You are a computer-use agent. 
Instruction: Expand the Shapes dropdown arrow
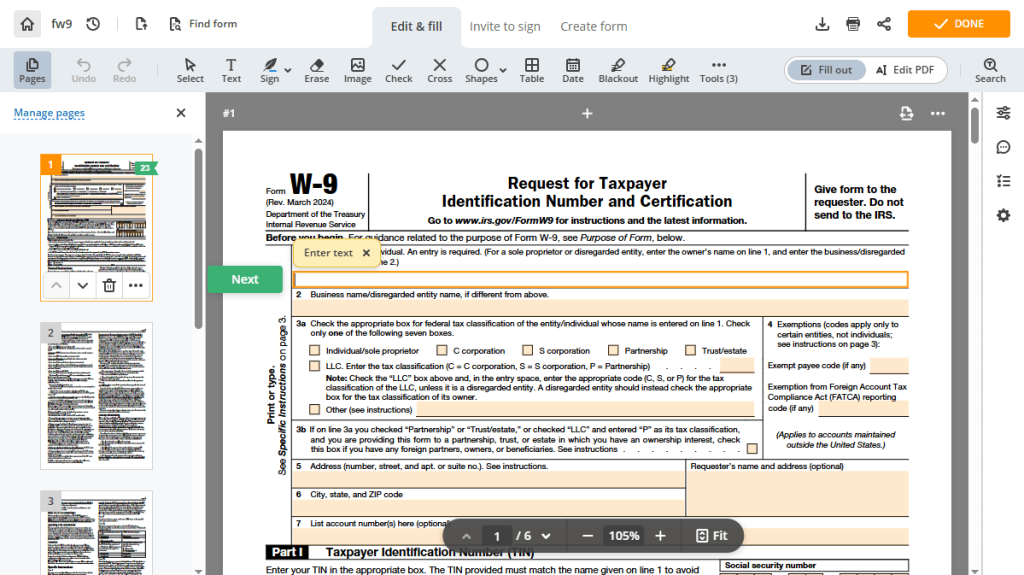coord(503,70)
